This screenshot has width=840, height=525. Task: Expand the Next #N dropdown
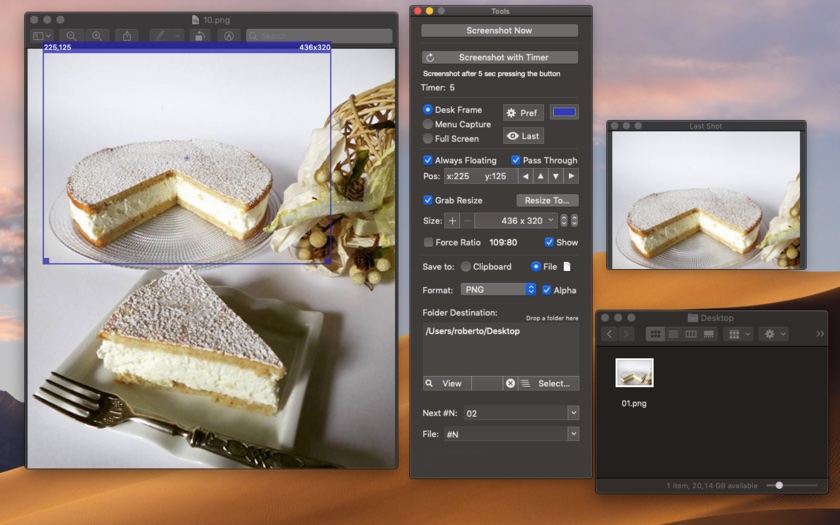coord(573,412)
